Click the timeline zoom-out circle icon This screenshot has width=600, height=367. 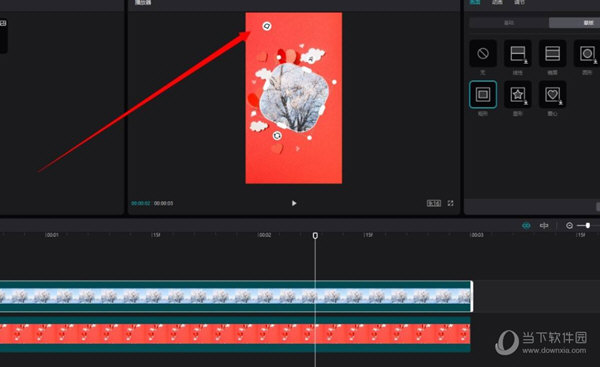(569, 226)
